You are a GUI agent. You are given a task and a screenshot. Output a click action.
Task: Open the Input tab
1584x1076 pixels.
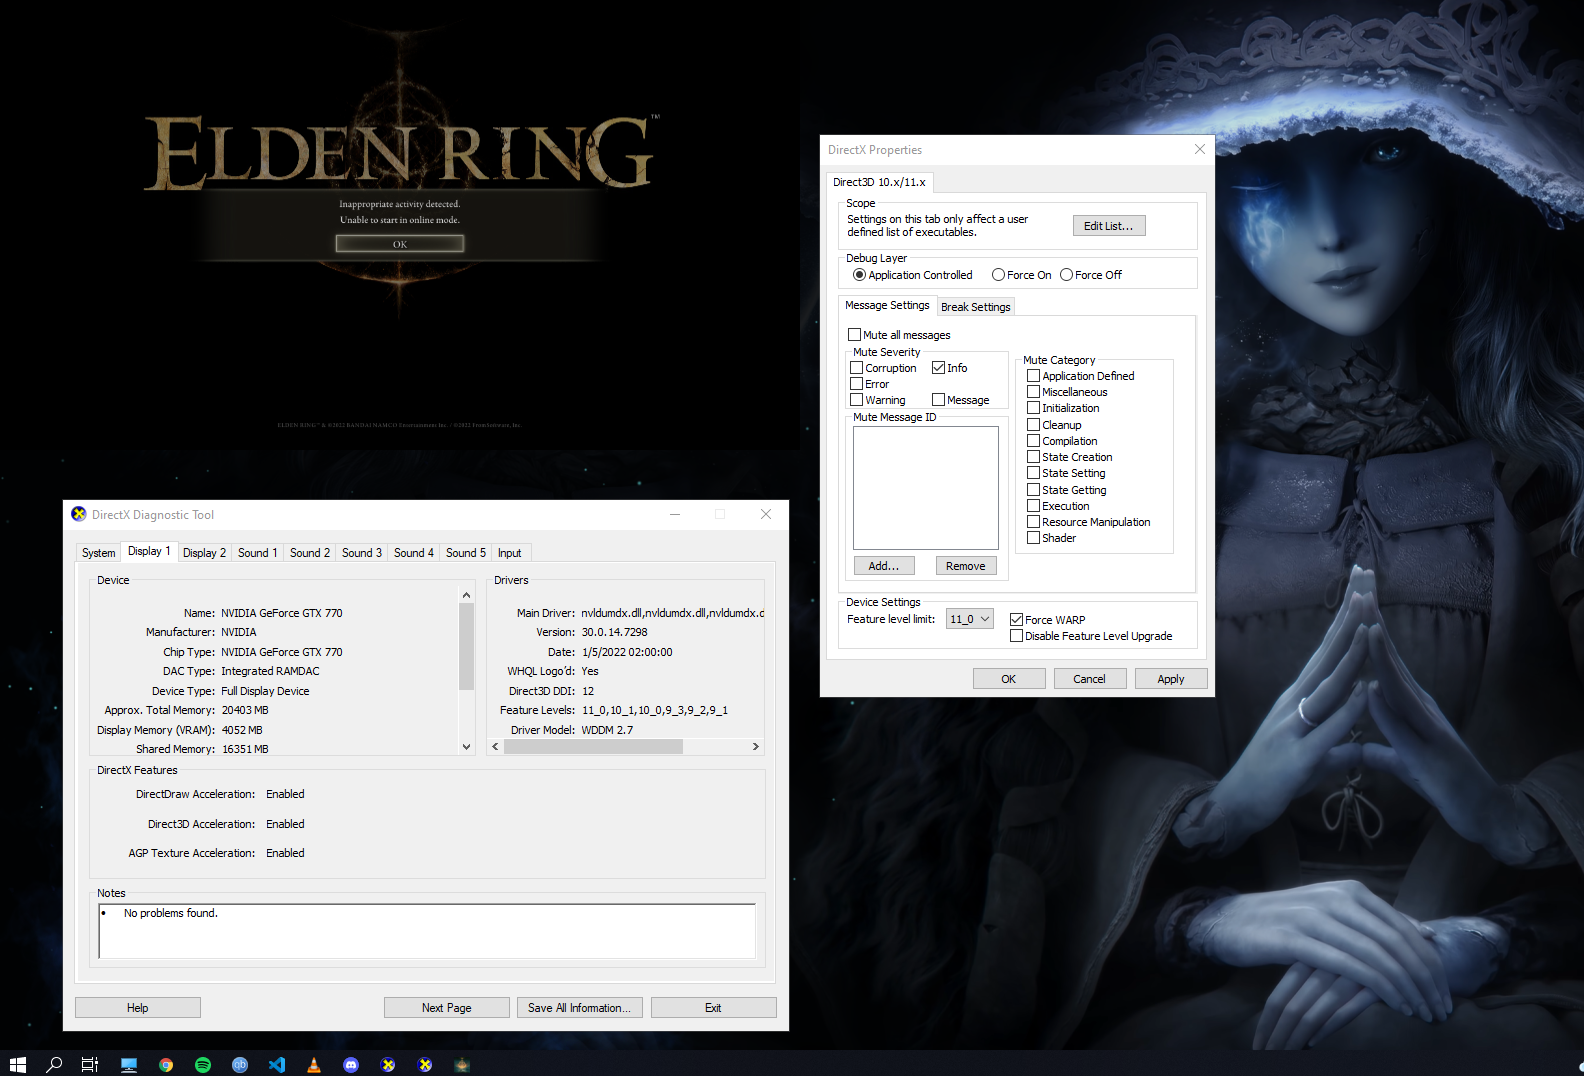[510, 553]
